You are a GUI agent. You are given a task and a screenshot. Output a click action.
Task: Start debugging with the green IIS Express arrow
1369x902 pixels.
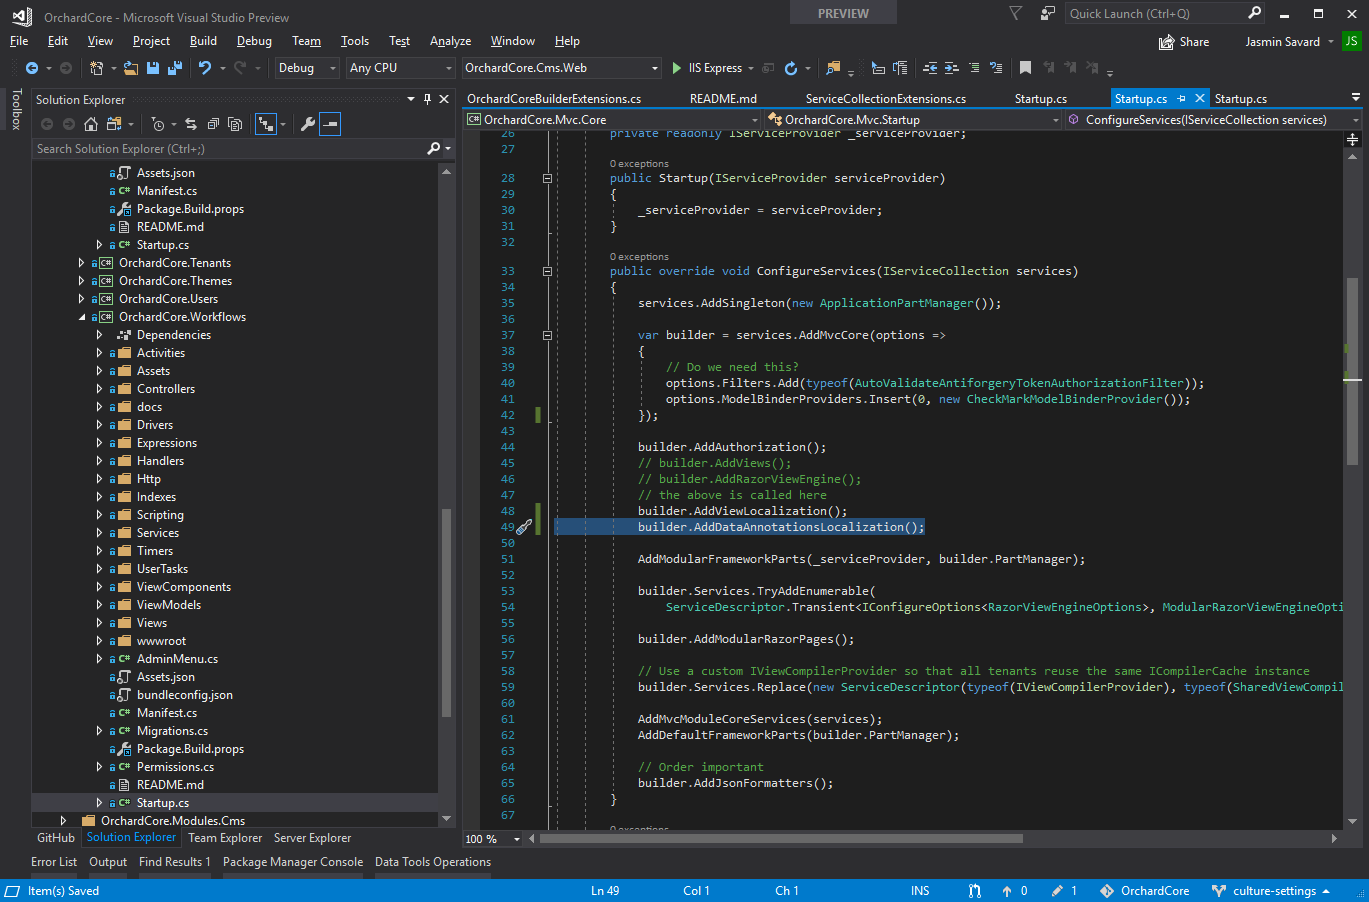677,68
